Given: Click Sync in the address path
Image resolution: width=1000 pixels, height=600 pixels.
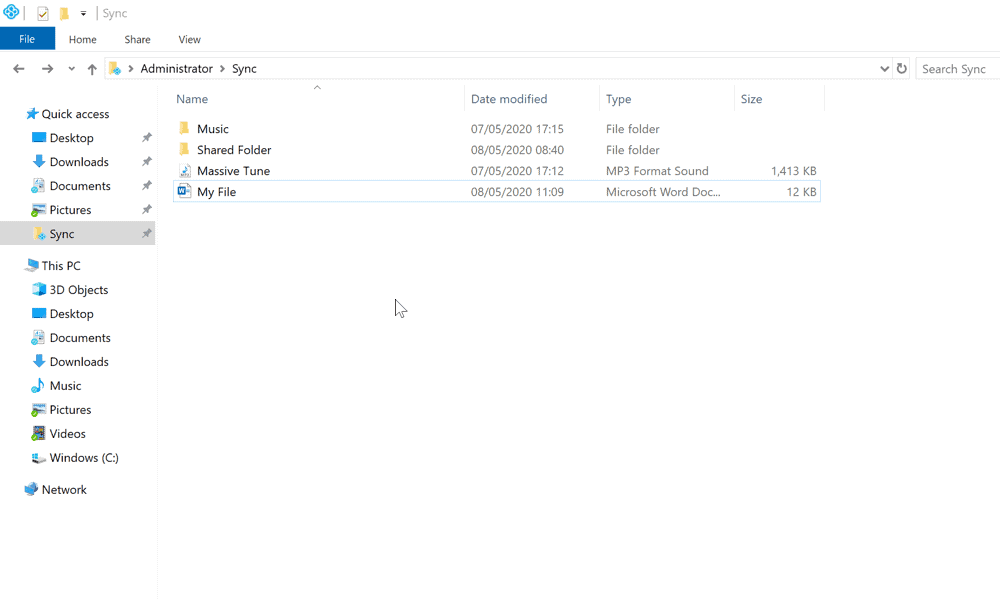Looking at the screenshot, I should pos(244,69).
